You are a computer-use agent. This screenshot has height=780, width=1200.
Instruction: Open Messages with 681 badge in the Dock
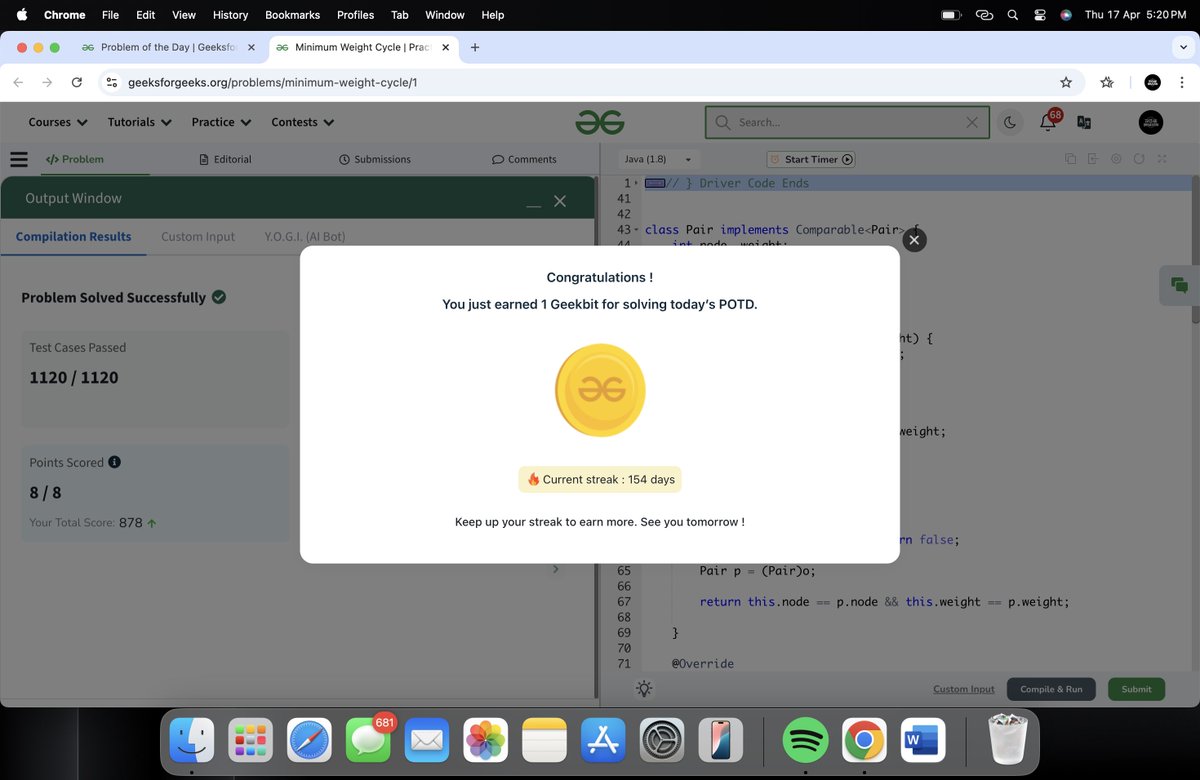369,741
